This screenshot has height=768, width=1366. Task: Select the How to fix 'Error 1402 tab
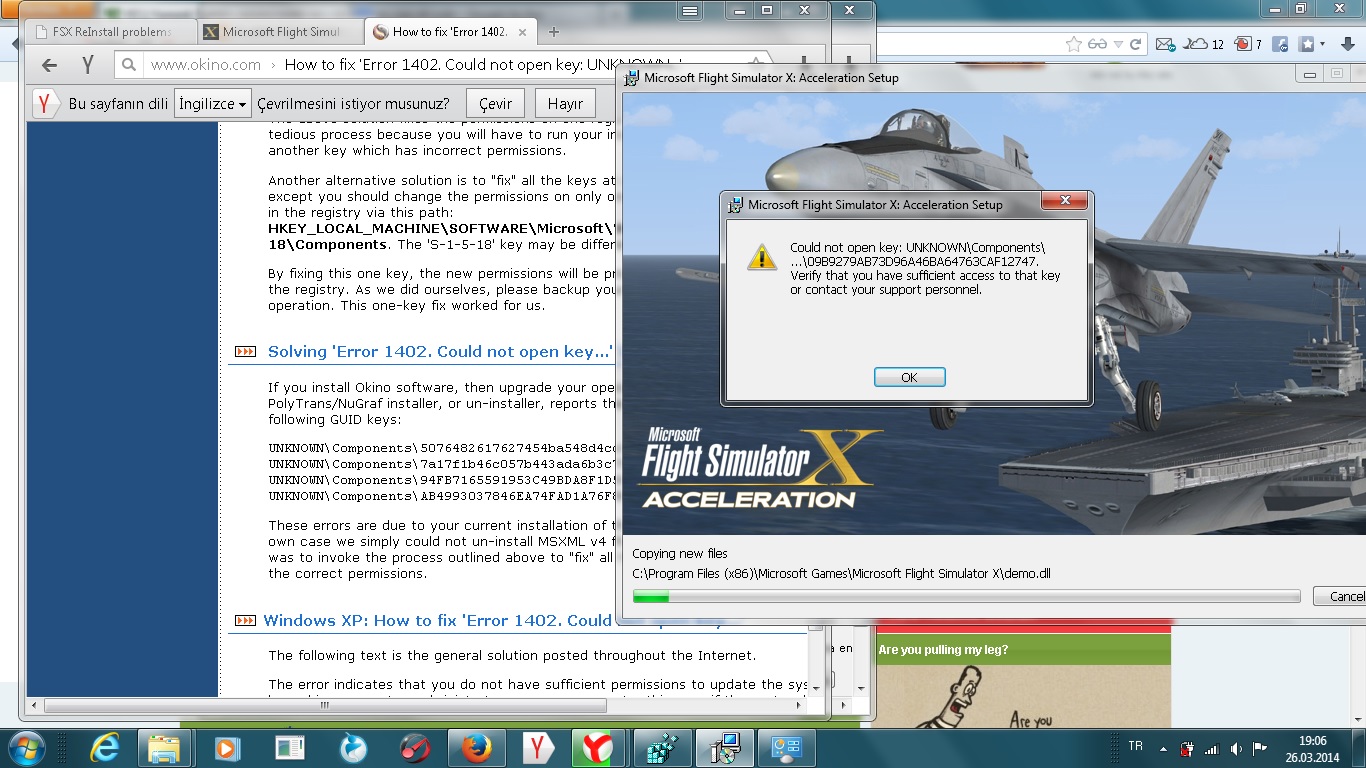449,32
